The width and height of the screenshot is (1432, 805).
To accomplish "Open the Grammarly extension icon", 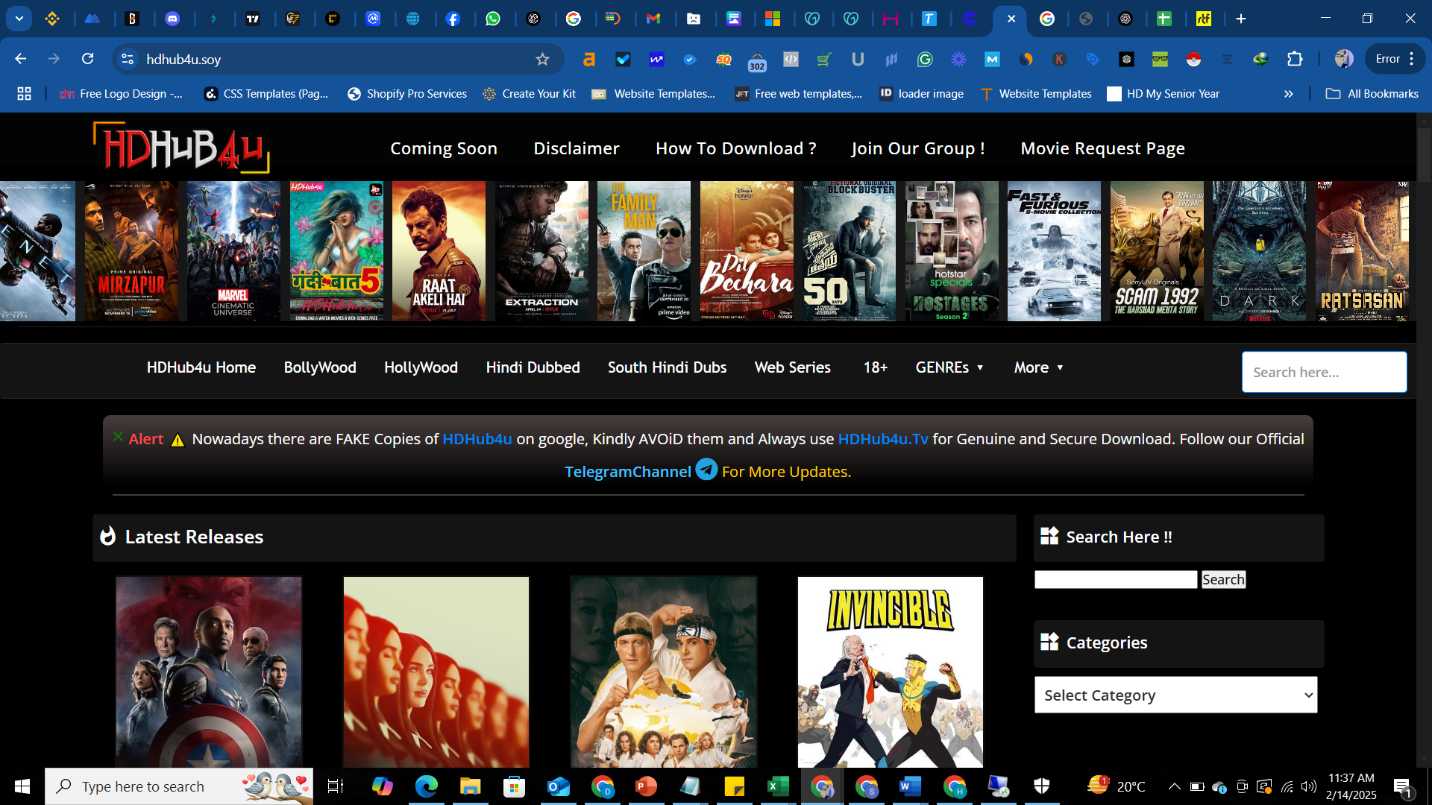I will click(925, 59).
